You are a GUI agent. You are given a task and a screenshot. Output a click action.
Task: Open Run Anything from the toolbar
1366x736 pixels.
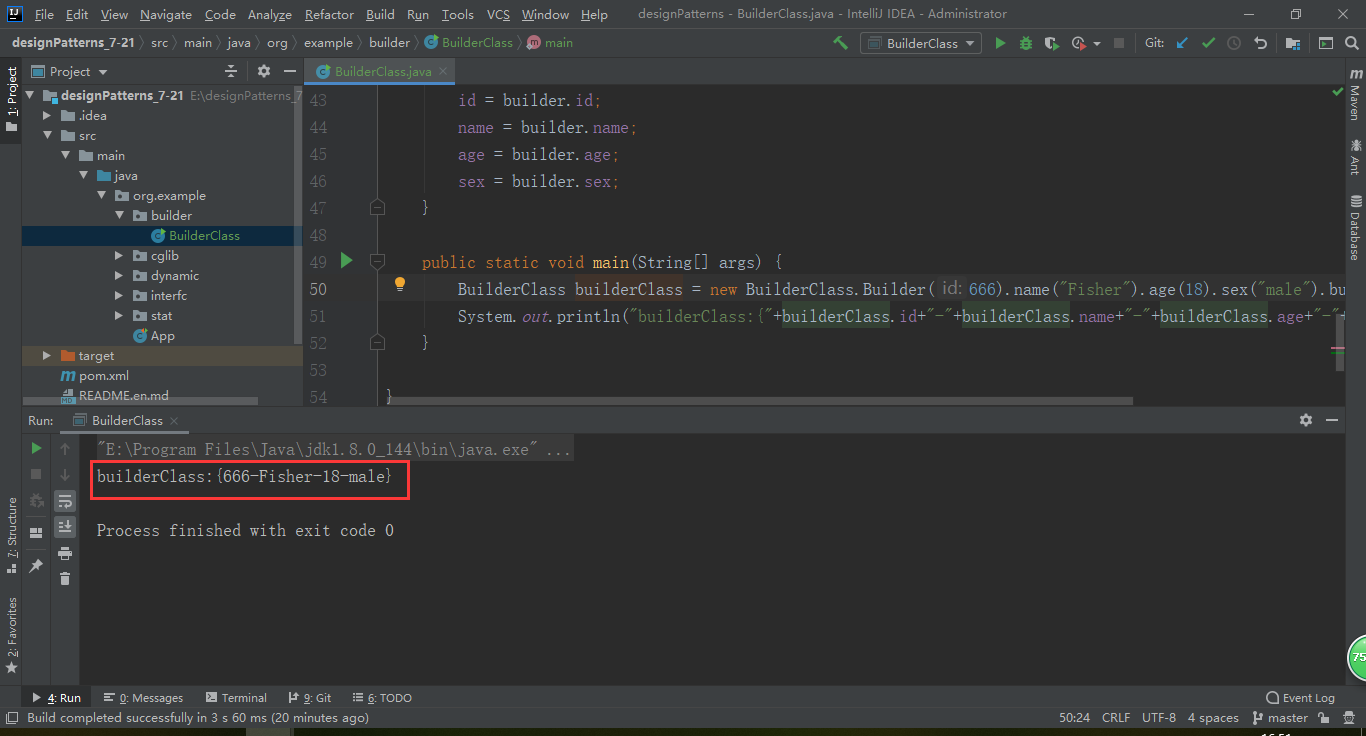coord(1326,43)
